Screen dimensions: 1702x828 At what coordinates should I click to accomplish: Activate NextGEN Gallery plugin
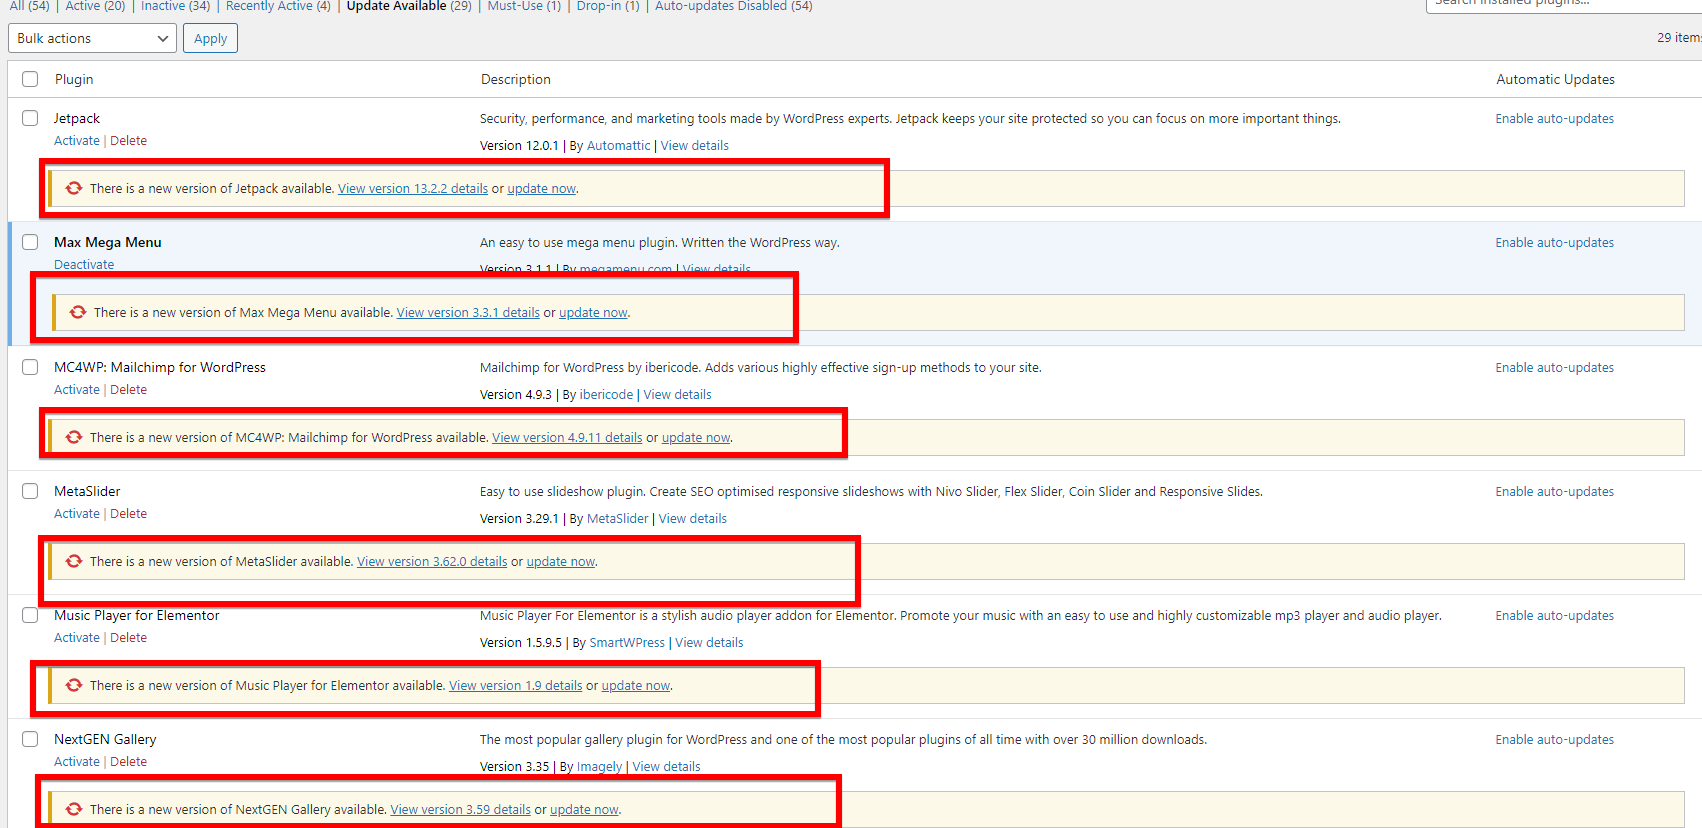click(x=77, y=762)
